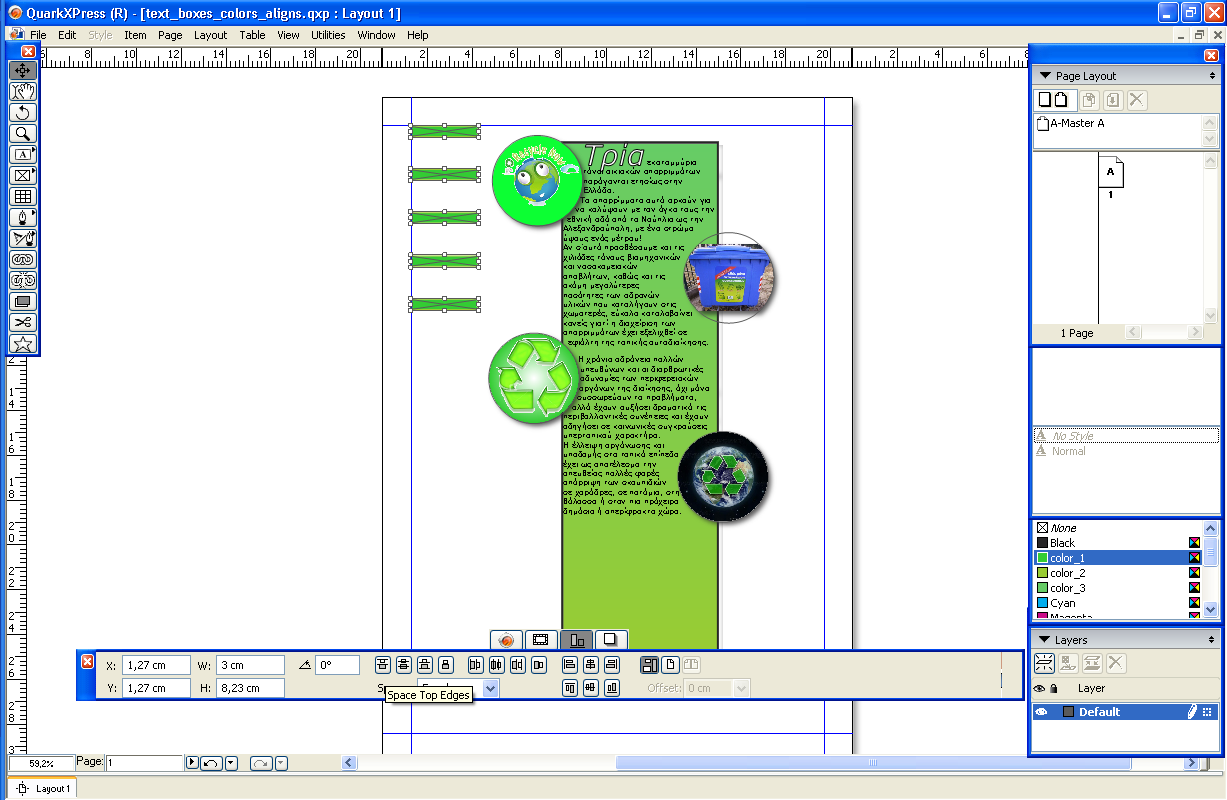Click the X position field
The width and height of the screenshot is (1227, 800).
(x=157, y=665)
